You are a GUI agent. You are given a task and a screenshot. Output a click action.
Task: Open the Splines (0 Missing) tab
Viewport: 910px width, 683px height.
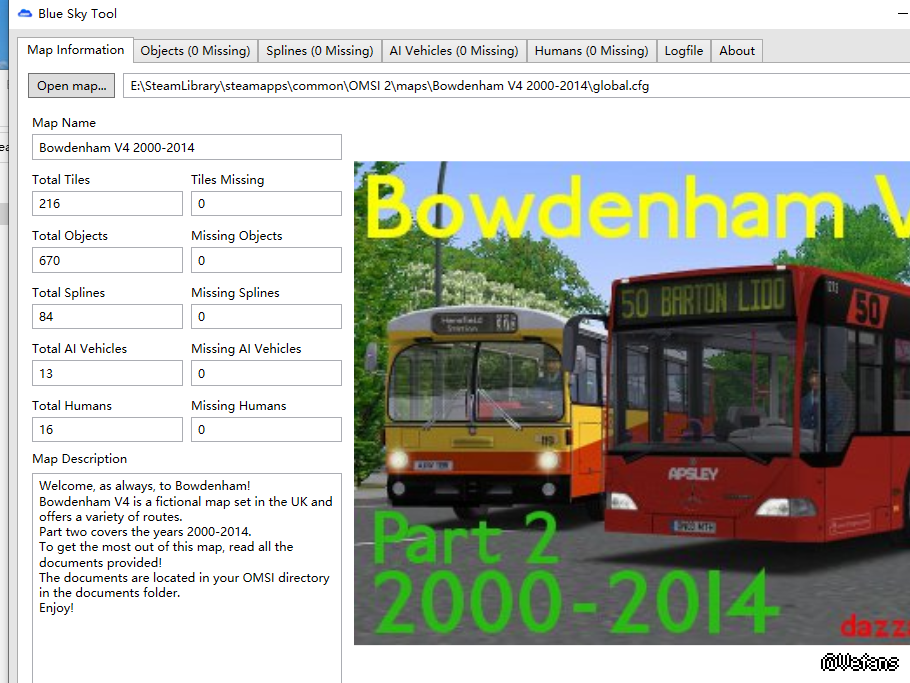point(320,51)
